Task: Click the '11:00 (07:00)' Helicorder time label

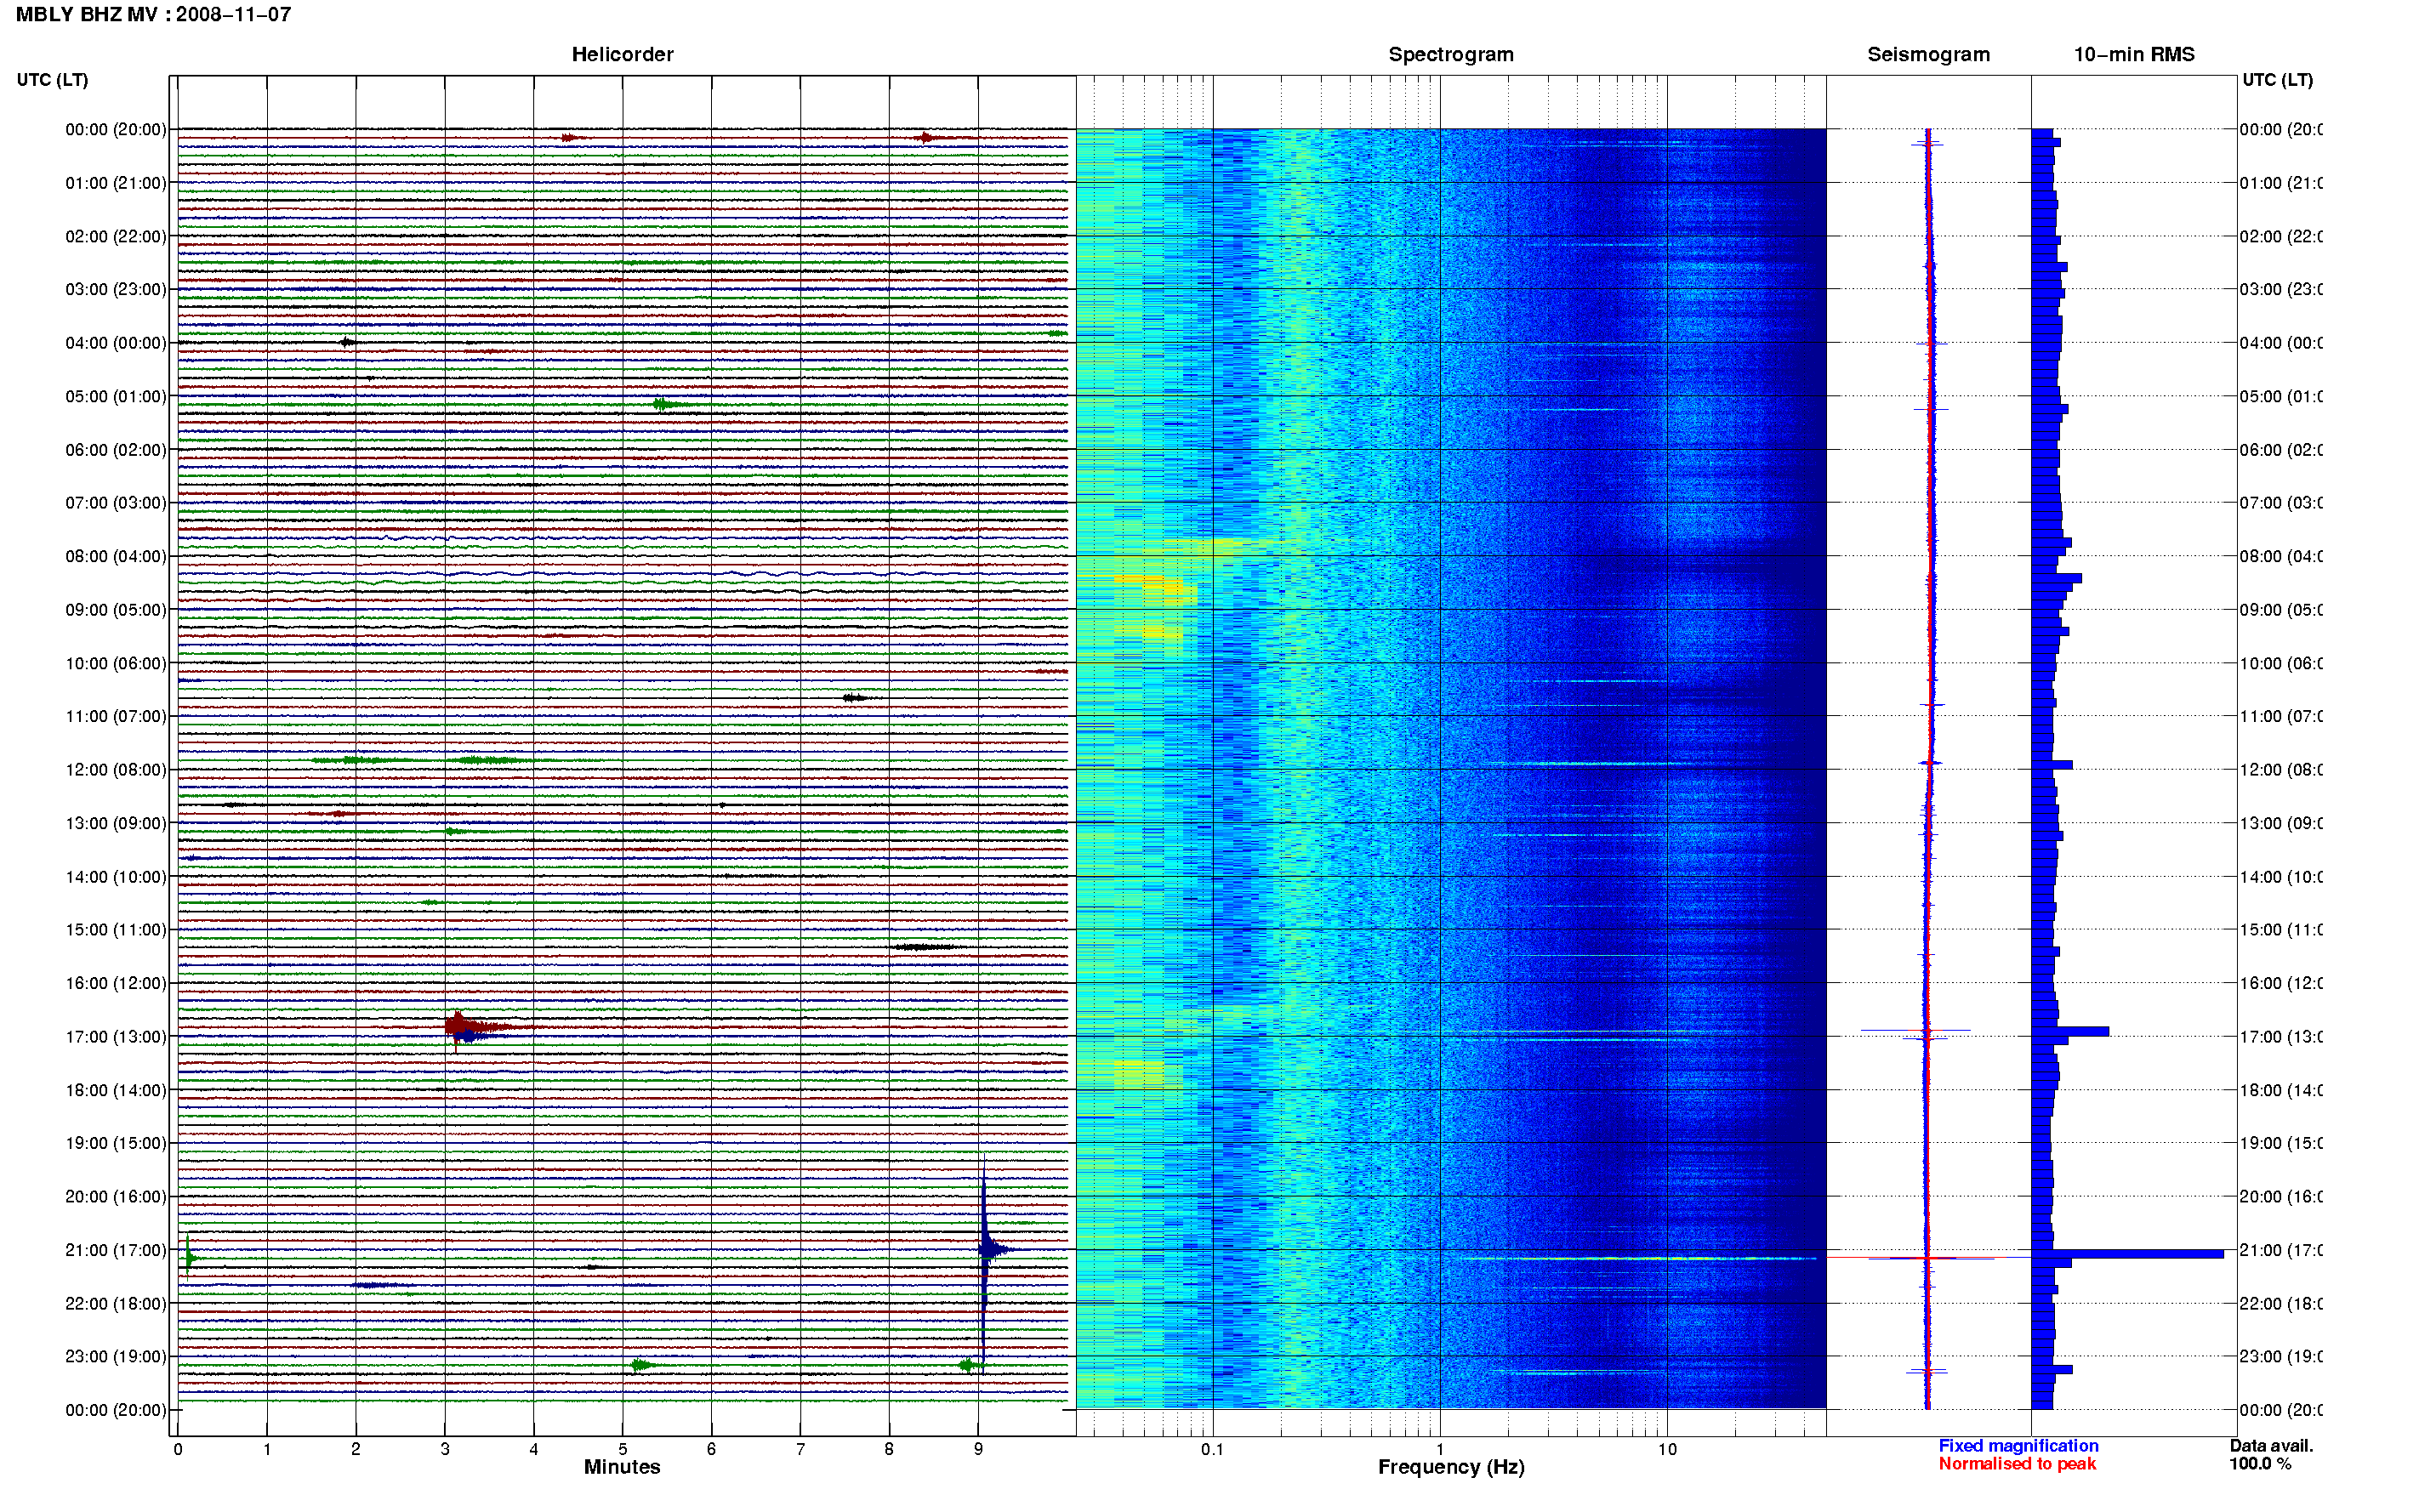Action: (x=116, y=716)
